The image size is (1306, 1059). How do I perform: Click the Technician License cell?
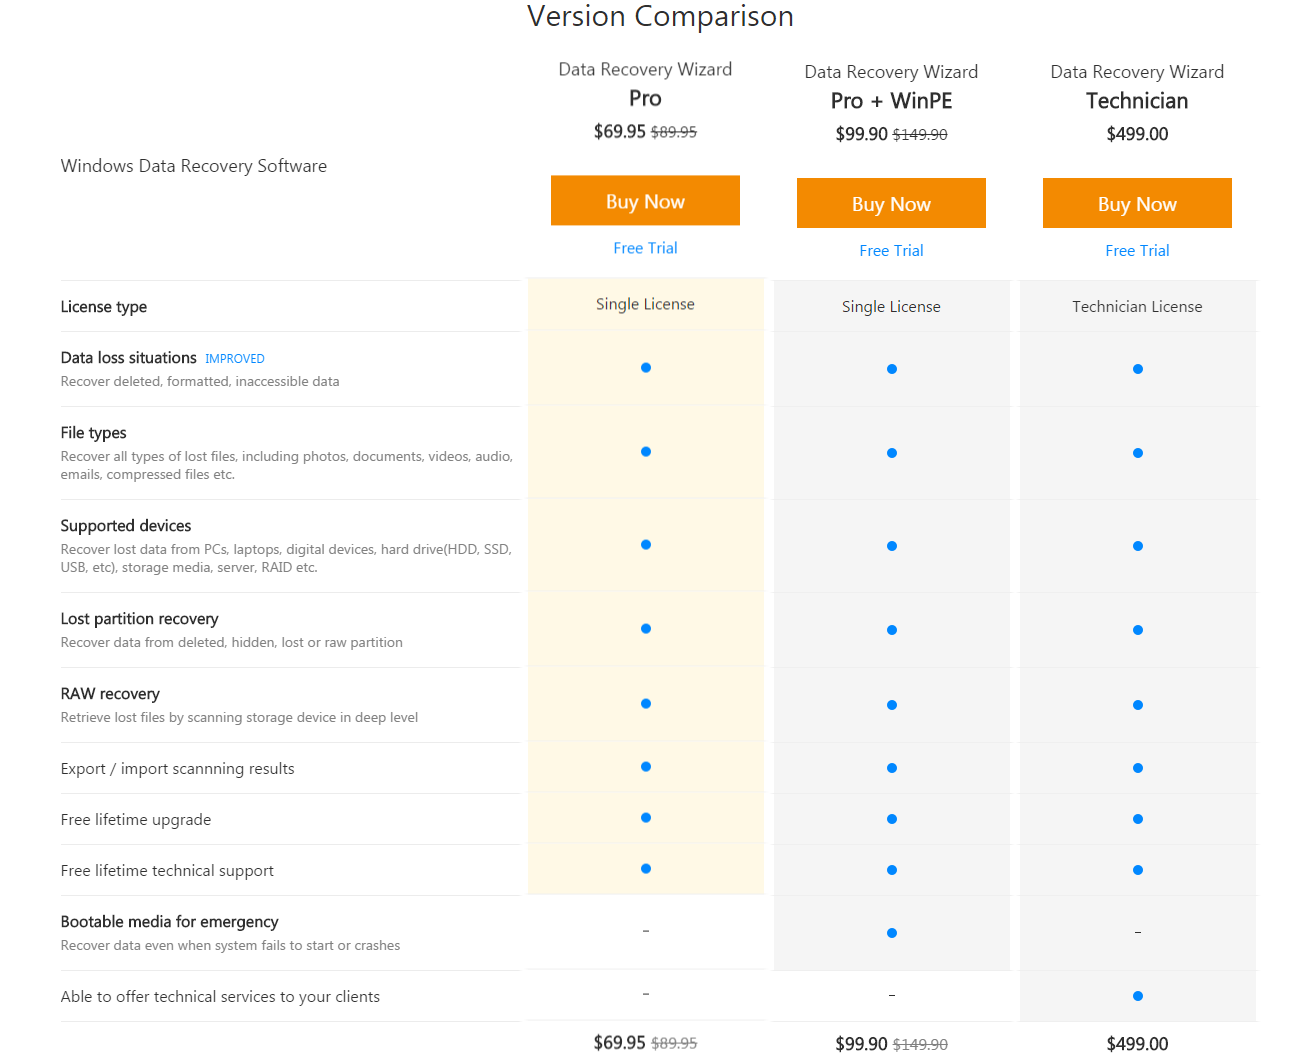[x=1137, y=307]
